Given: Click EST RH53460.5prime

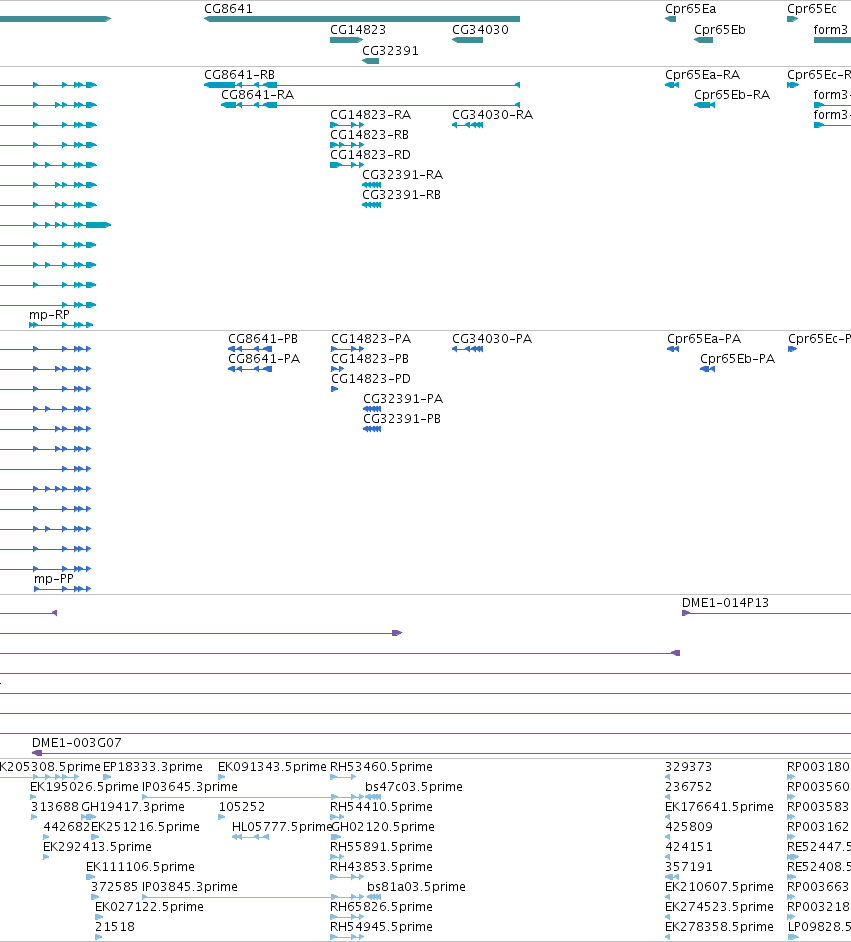Looking at the screenshot, I should click(x=381, y=767).
